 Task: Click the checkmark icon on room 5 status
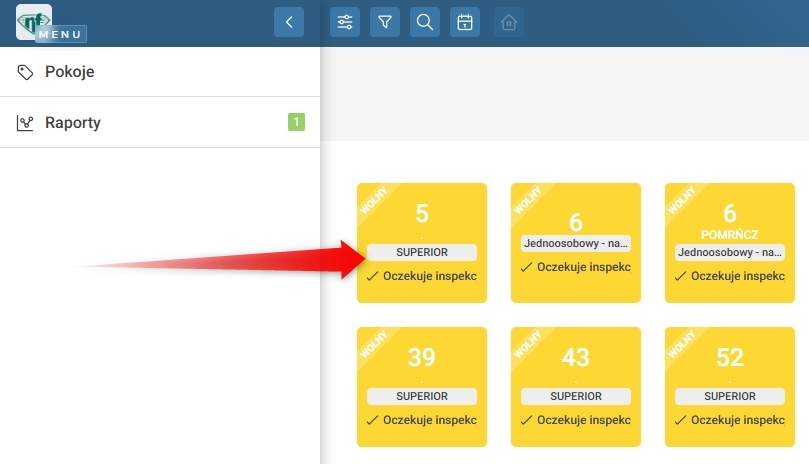click(373, 277)
